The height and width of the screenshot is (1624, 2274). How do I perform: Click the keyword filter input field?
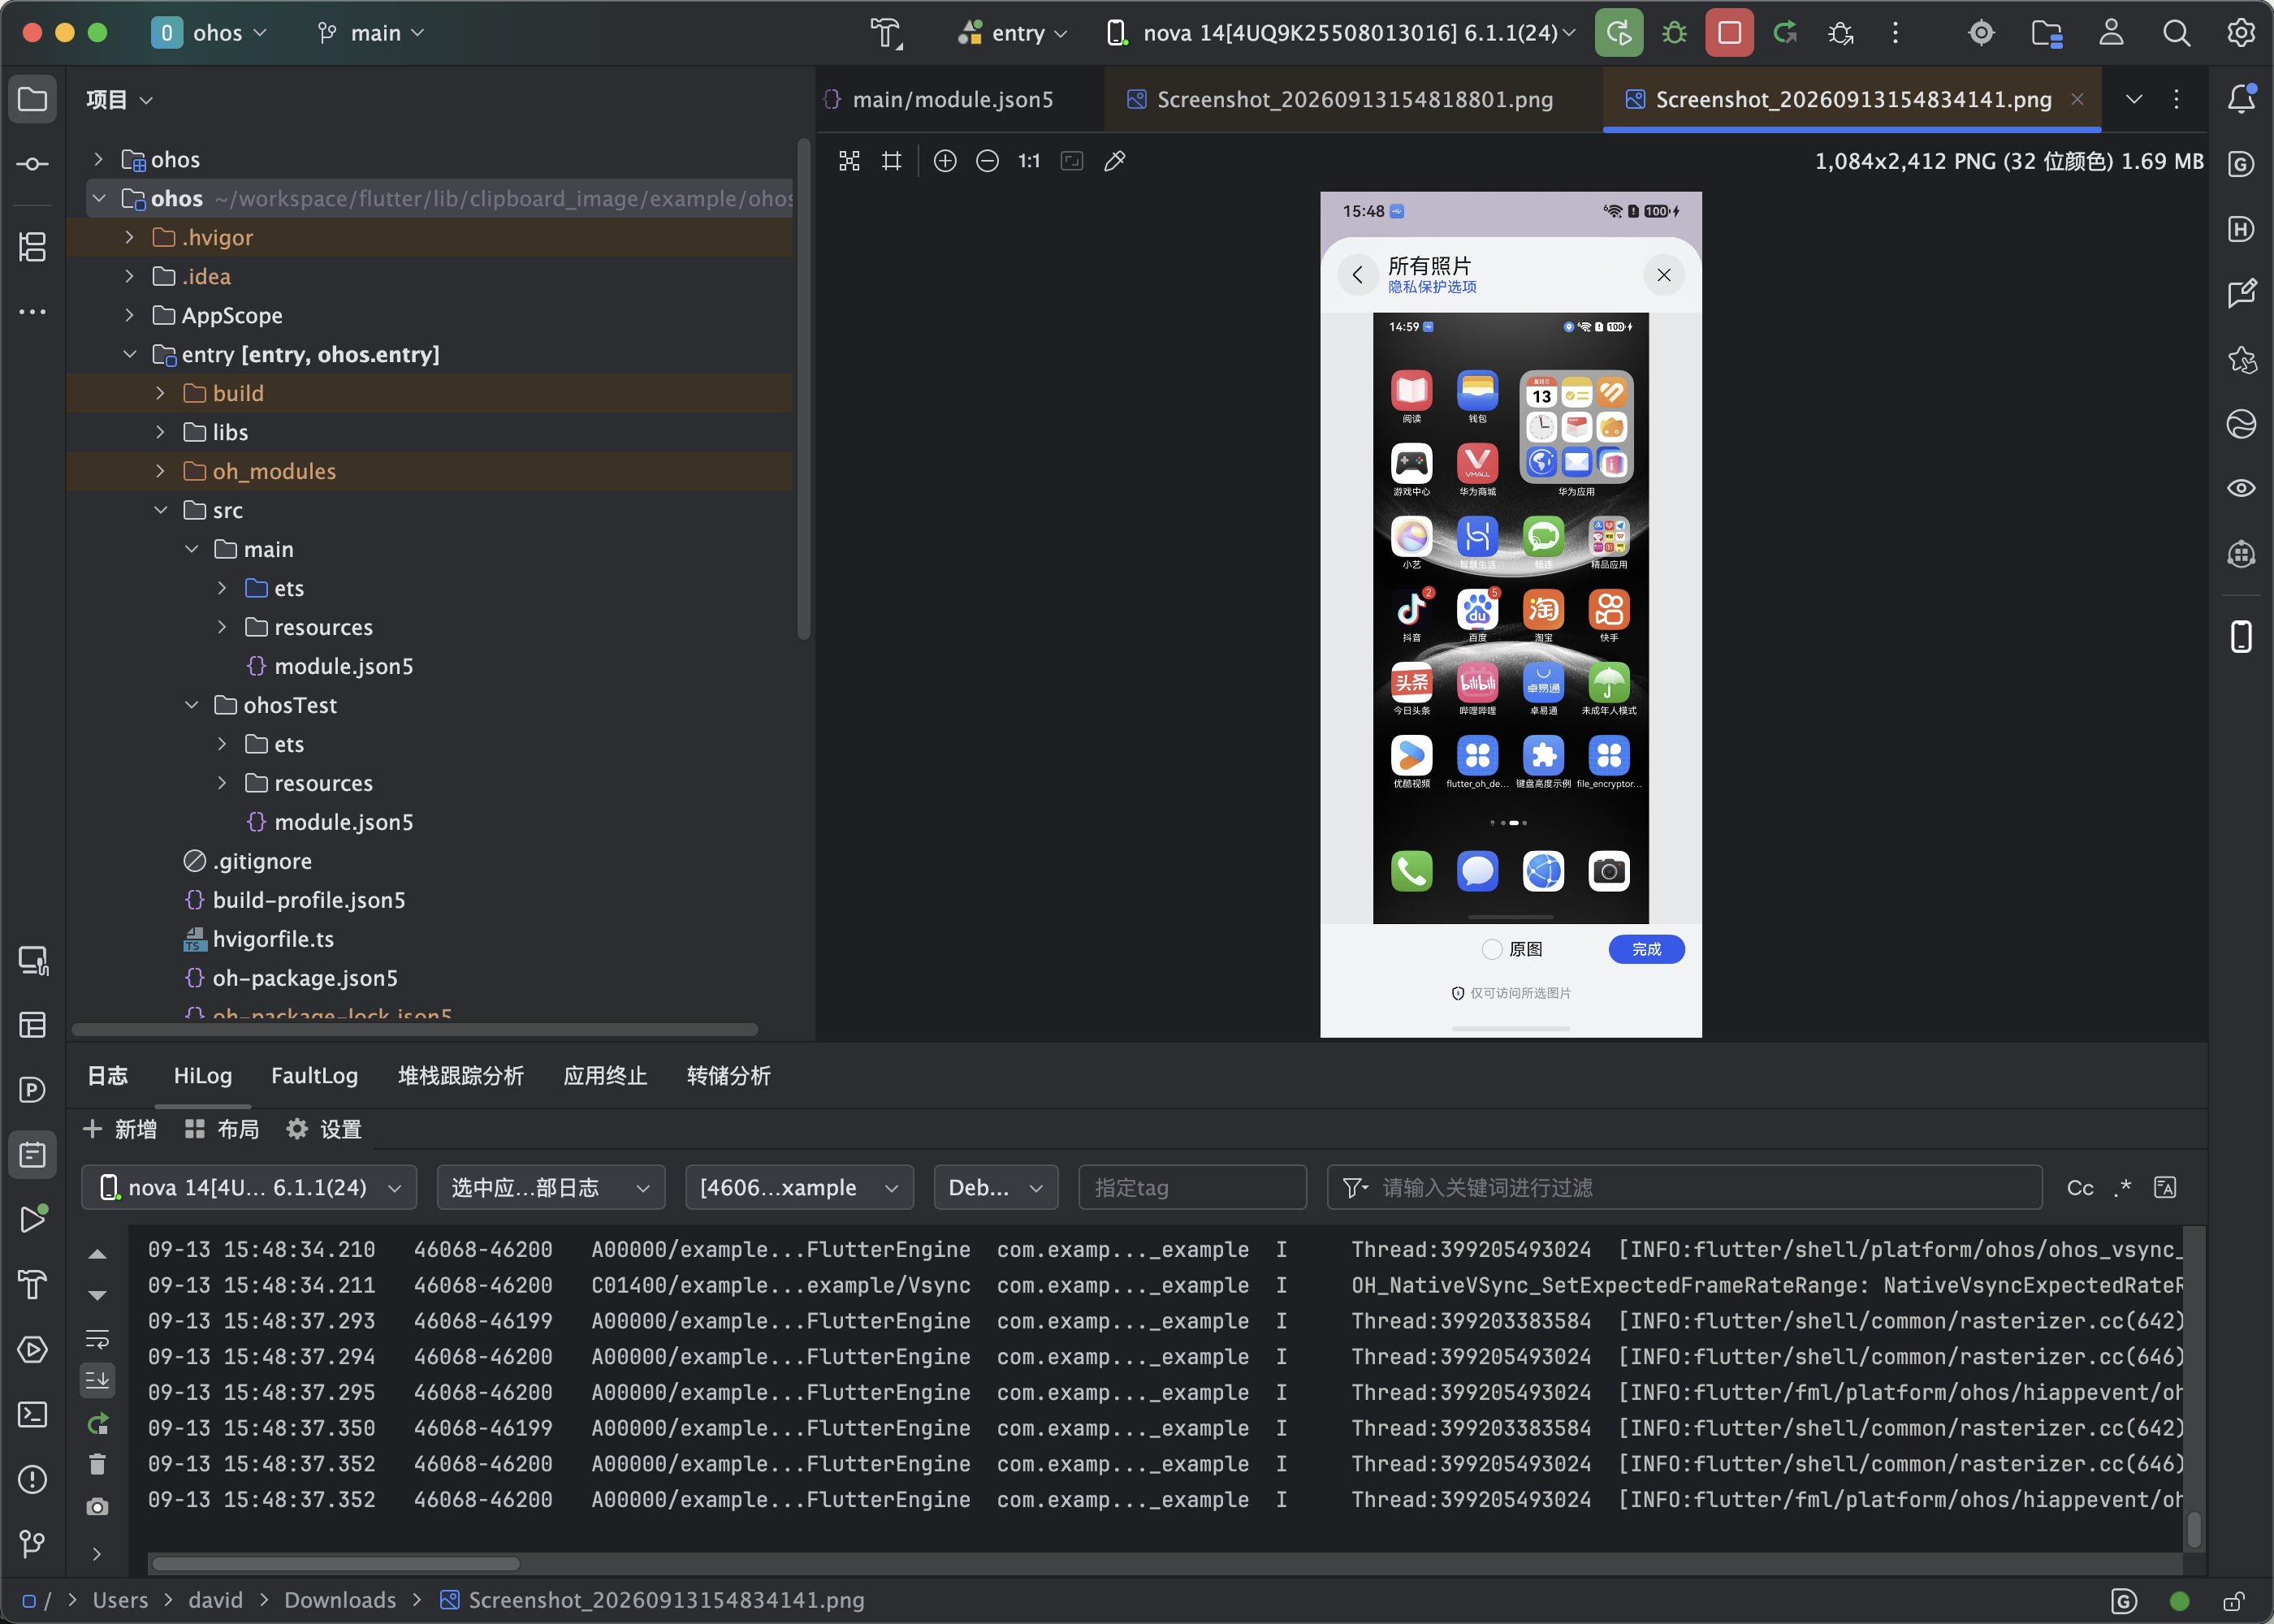coord(1684,1188)
